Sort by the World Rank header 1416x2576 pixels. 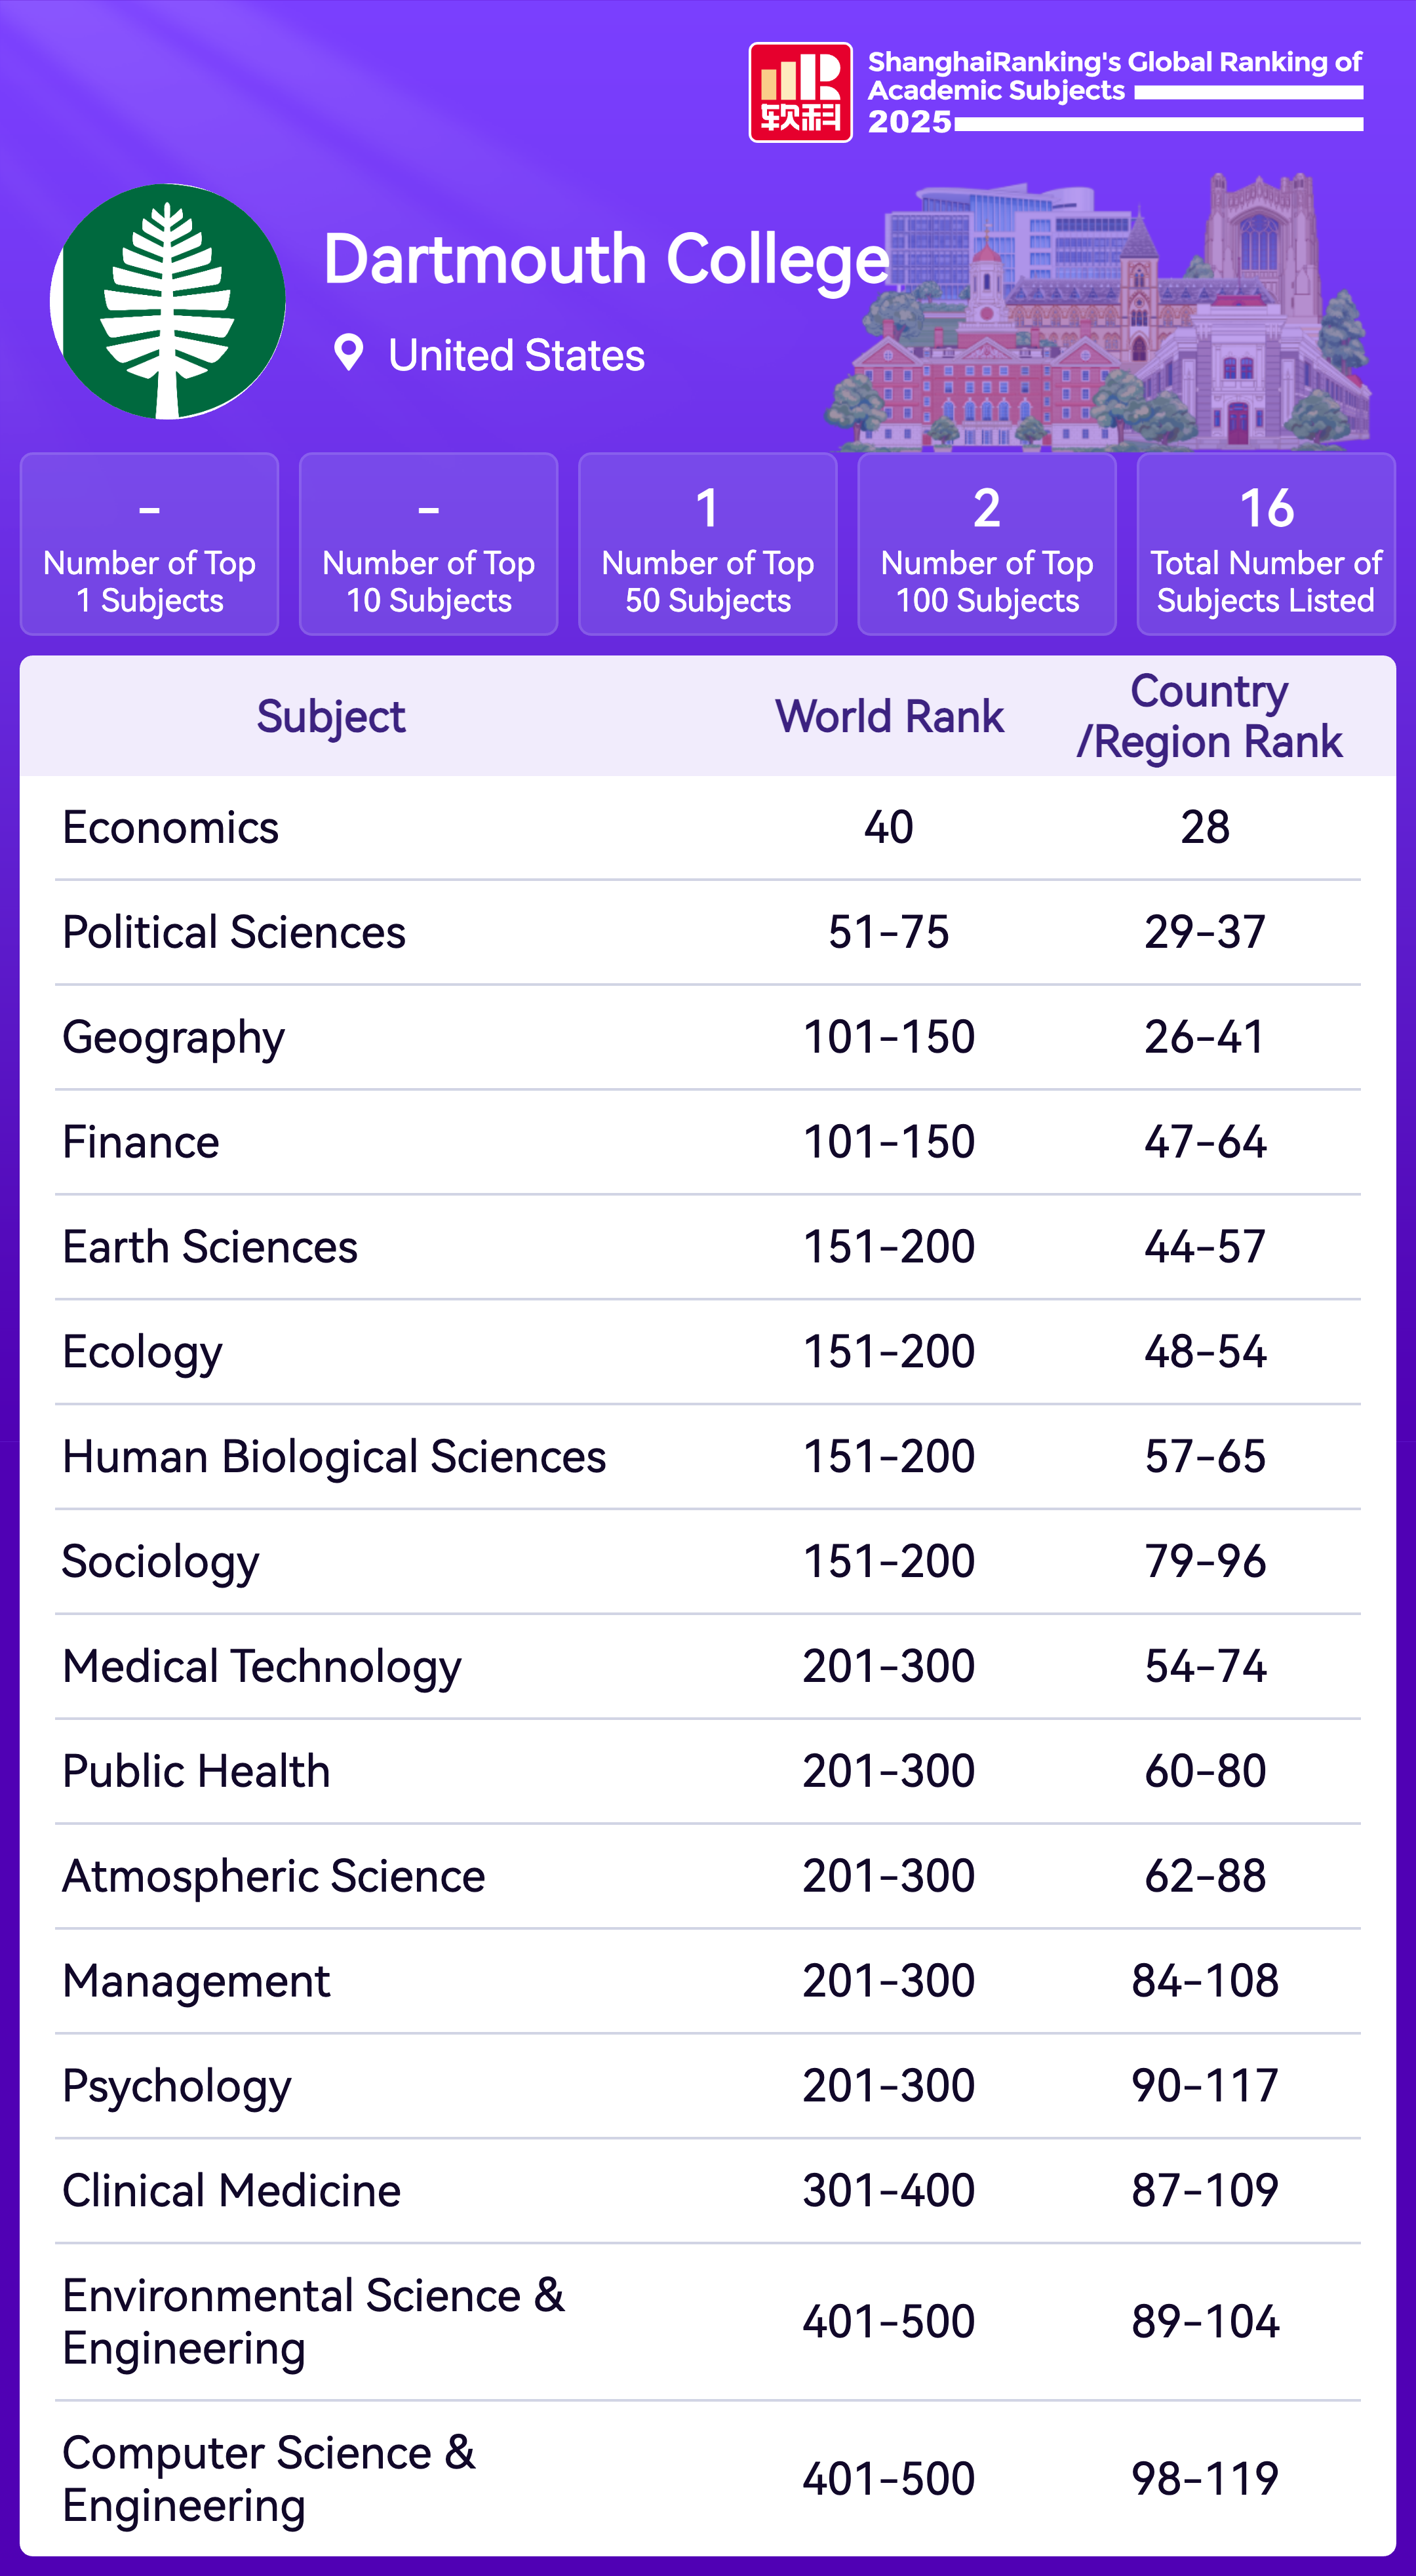889,716
